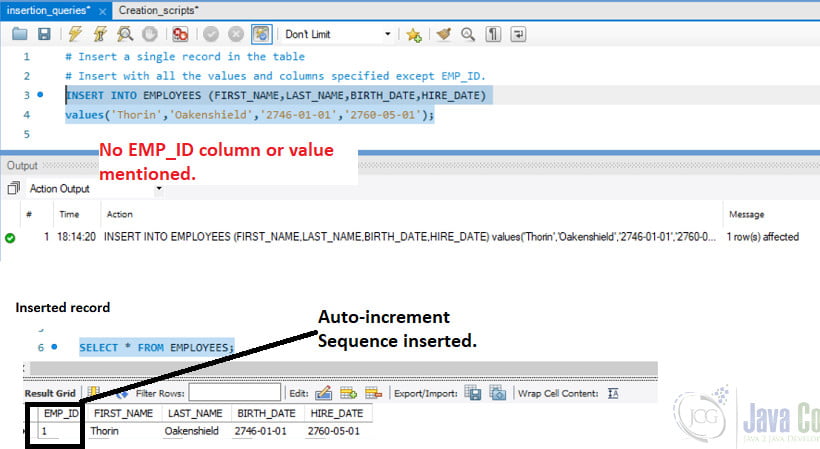Import records from external file icon

pyautogui.click(x=497, y=393)
